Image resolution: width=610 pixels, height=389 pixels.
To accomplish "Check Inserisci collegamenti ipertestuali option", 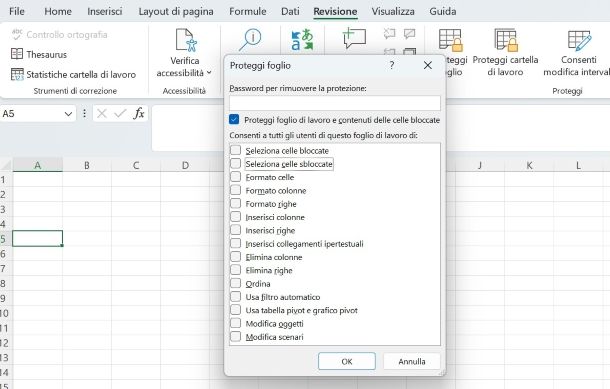I will (x=235, y=243).
